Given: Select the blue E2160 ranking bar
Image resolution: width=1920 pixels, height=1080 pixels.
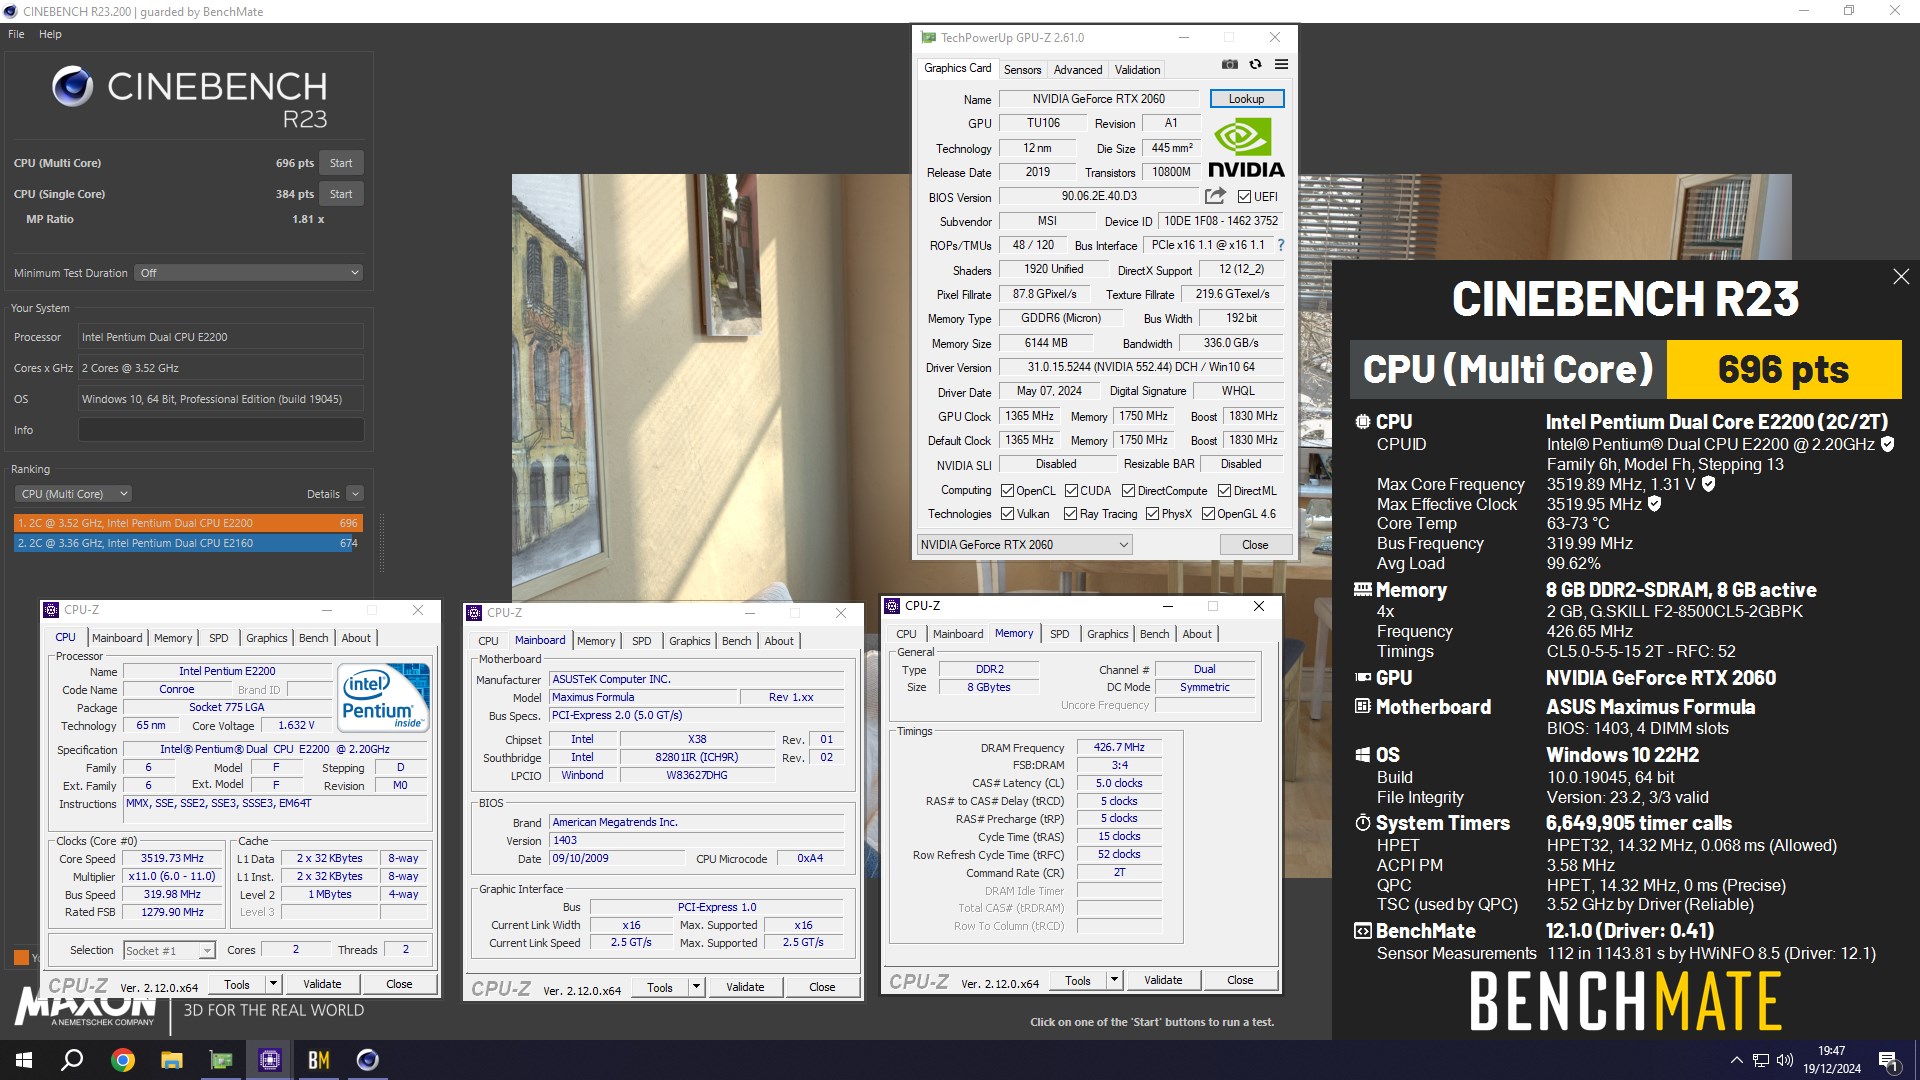Looking at the screenshot, I should (x=183, y=543).
